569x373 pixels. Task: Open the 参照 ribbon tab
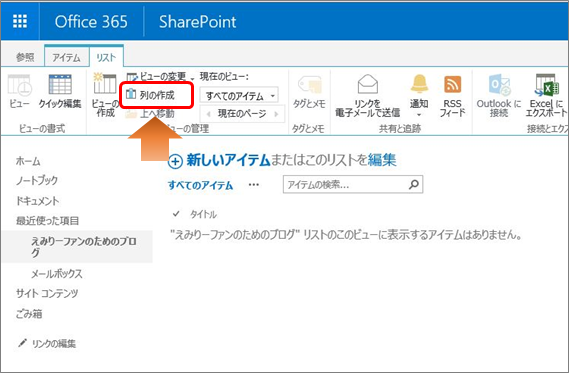coord(25,57)
